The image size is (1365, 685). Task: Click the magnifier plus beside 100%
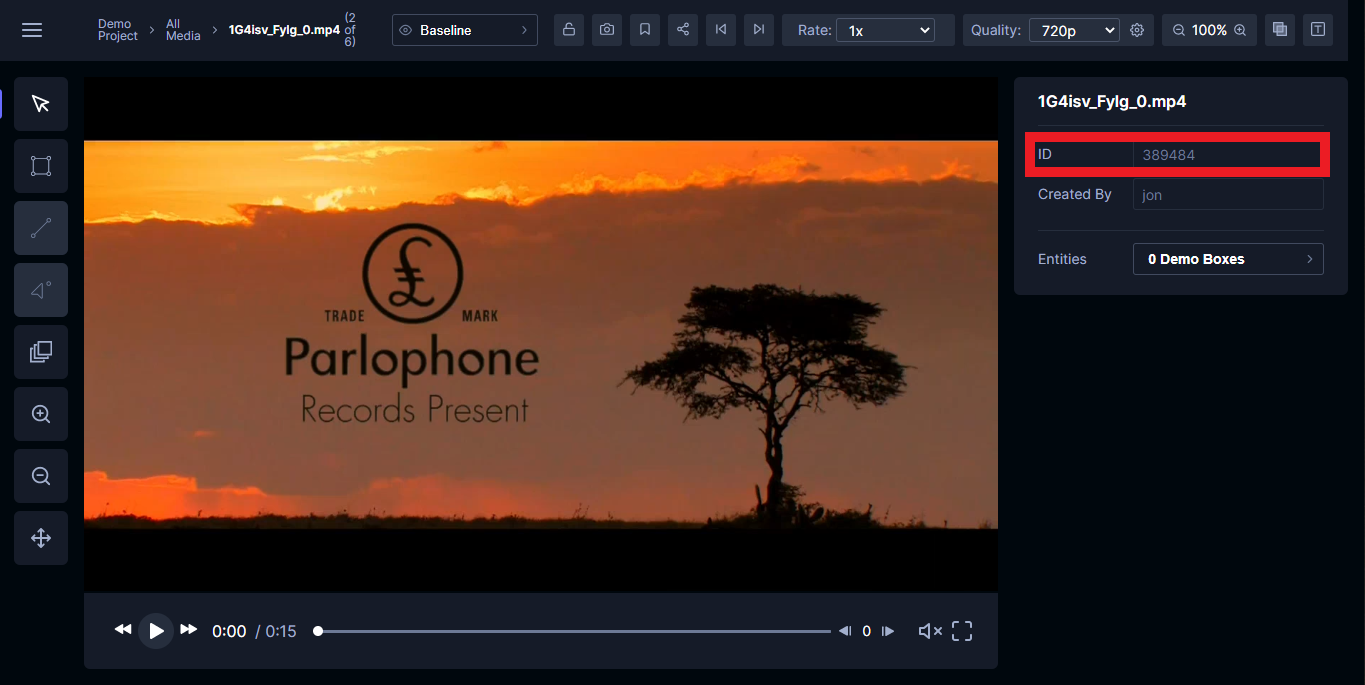(1240, 30)
